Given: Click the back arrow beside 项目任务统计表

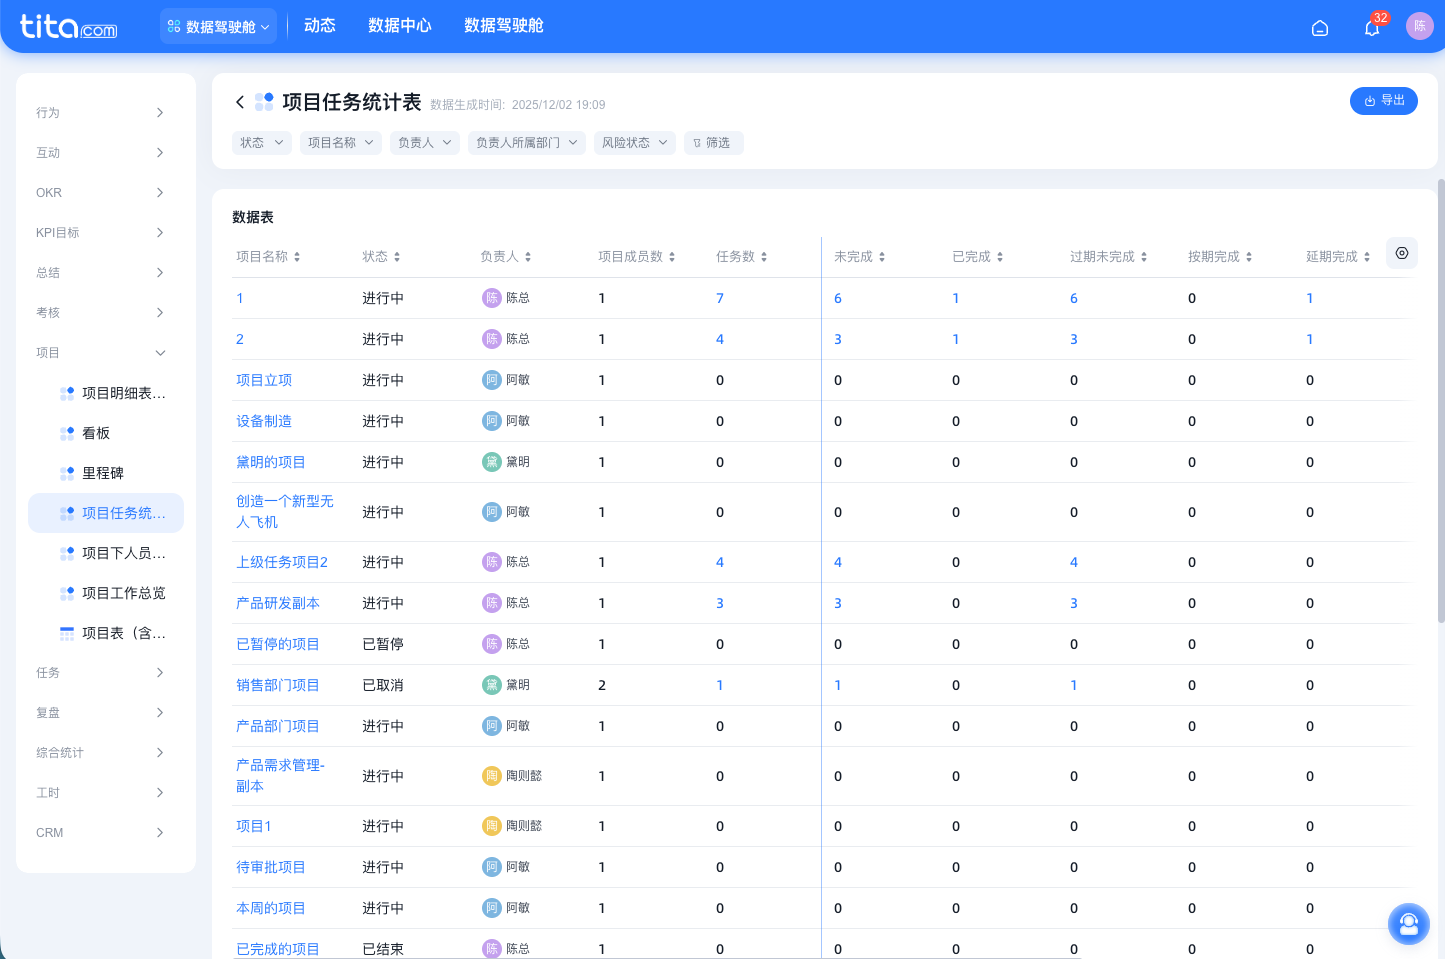Looking at the screenshot, I should point(240,102).
